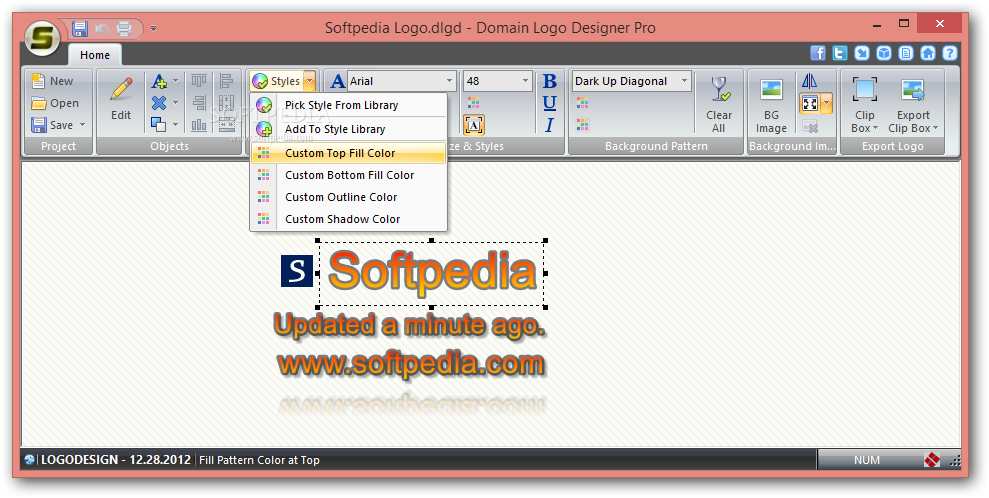Open the fit background image dropdown arrow

pos(826,103)
